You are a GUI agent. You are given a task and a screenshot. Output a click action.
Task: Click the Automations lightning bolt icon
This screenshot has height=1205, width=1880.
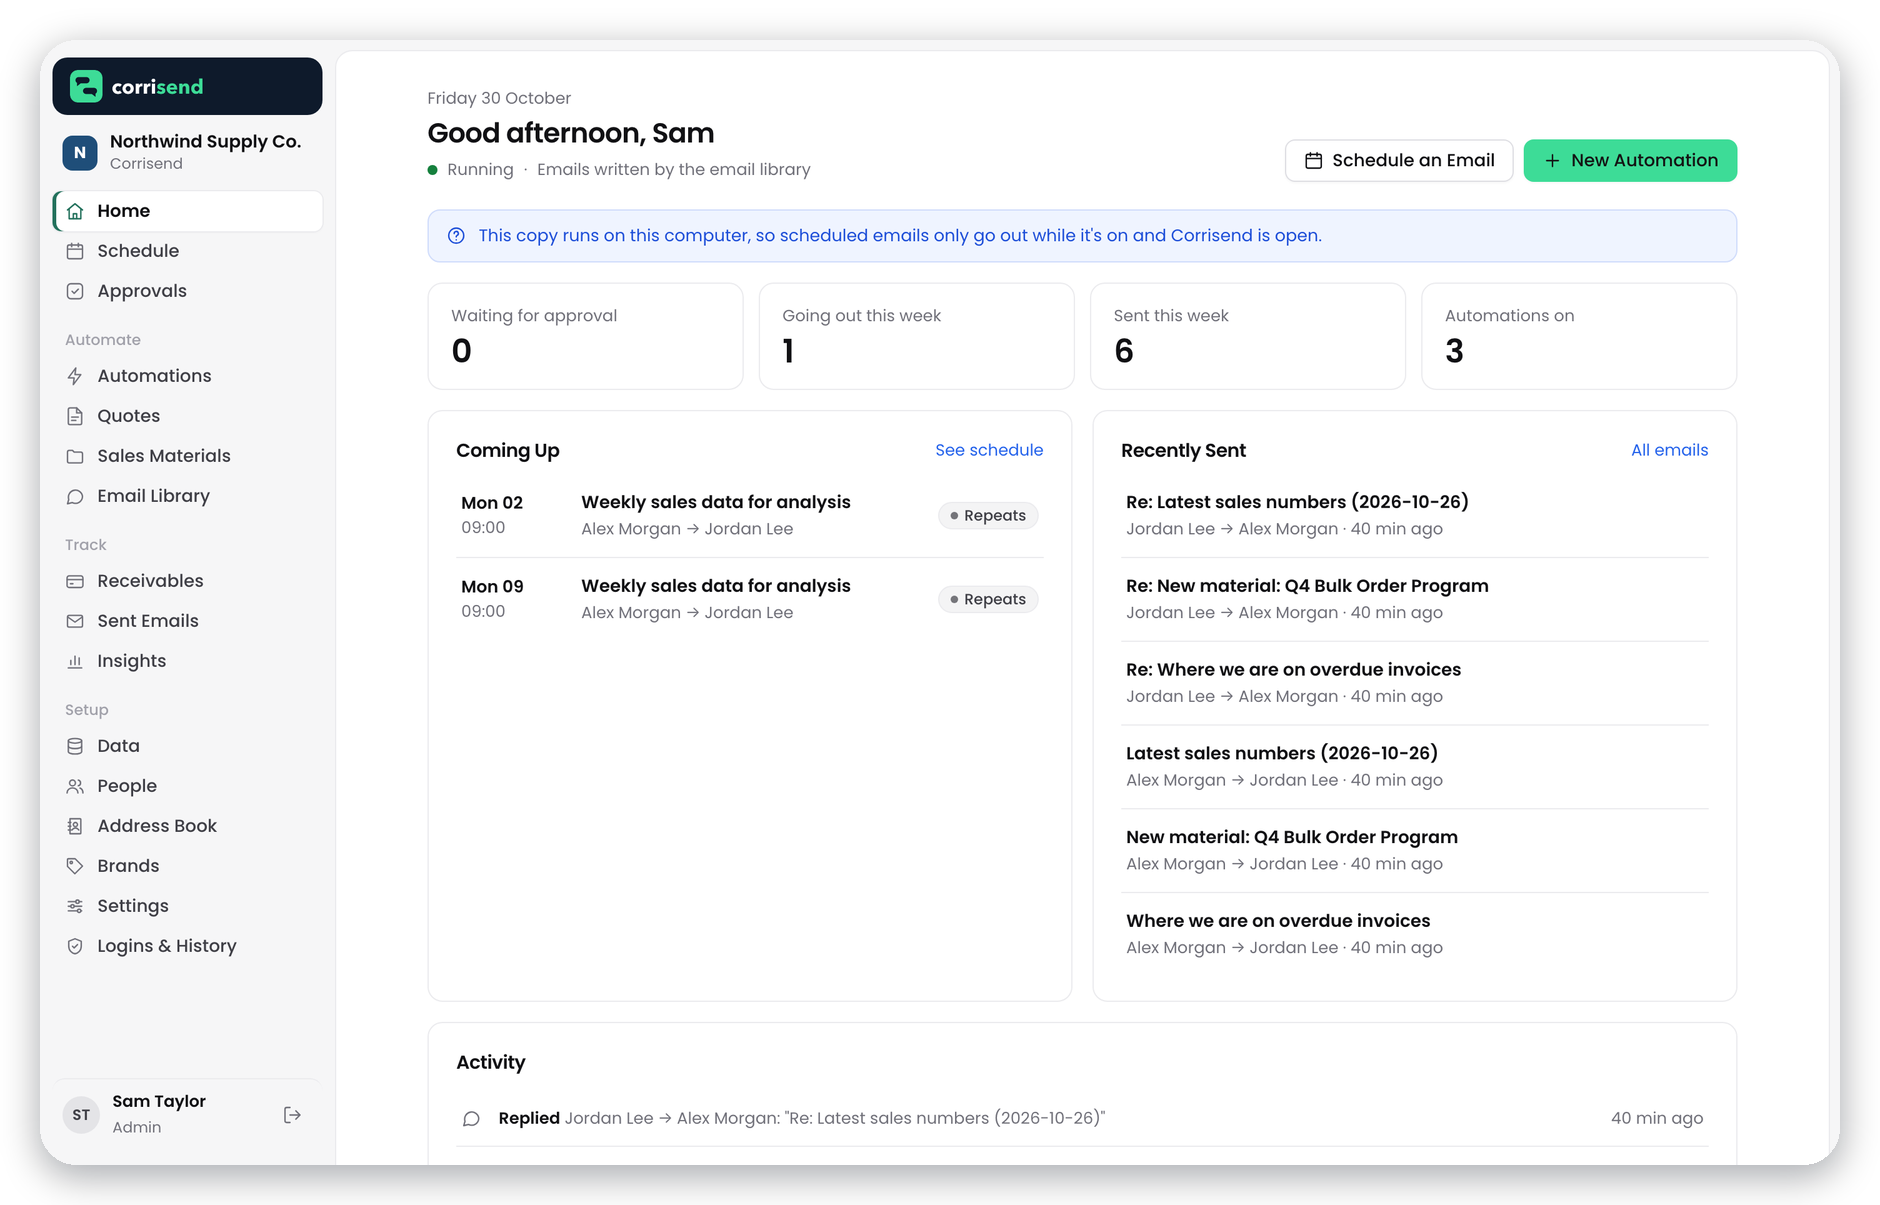pos(75,376)
